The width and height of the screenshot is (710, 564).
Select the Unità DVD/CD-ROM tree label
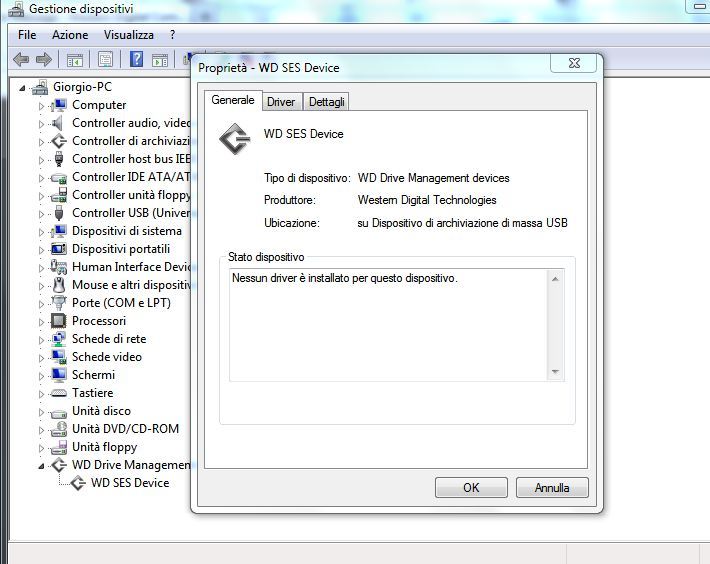[125, 429]
